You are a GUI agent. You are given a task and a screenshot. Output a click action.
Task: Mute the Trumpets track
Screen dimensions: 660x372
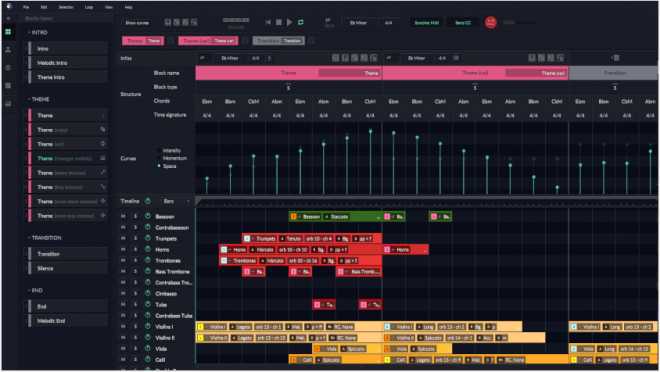pyautogui.click(x=123, y=238)
